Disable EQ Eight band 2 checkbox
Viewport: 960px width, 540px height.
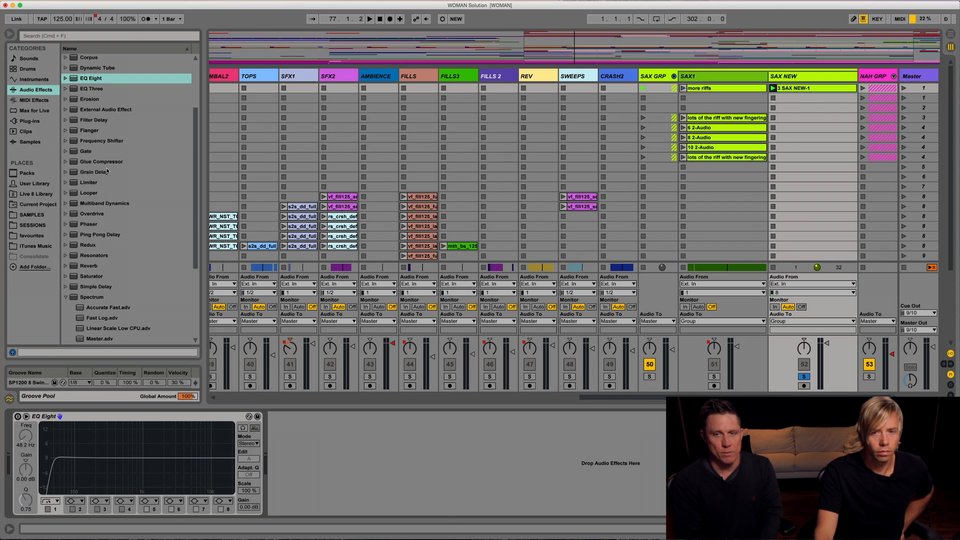coord(72,509)
